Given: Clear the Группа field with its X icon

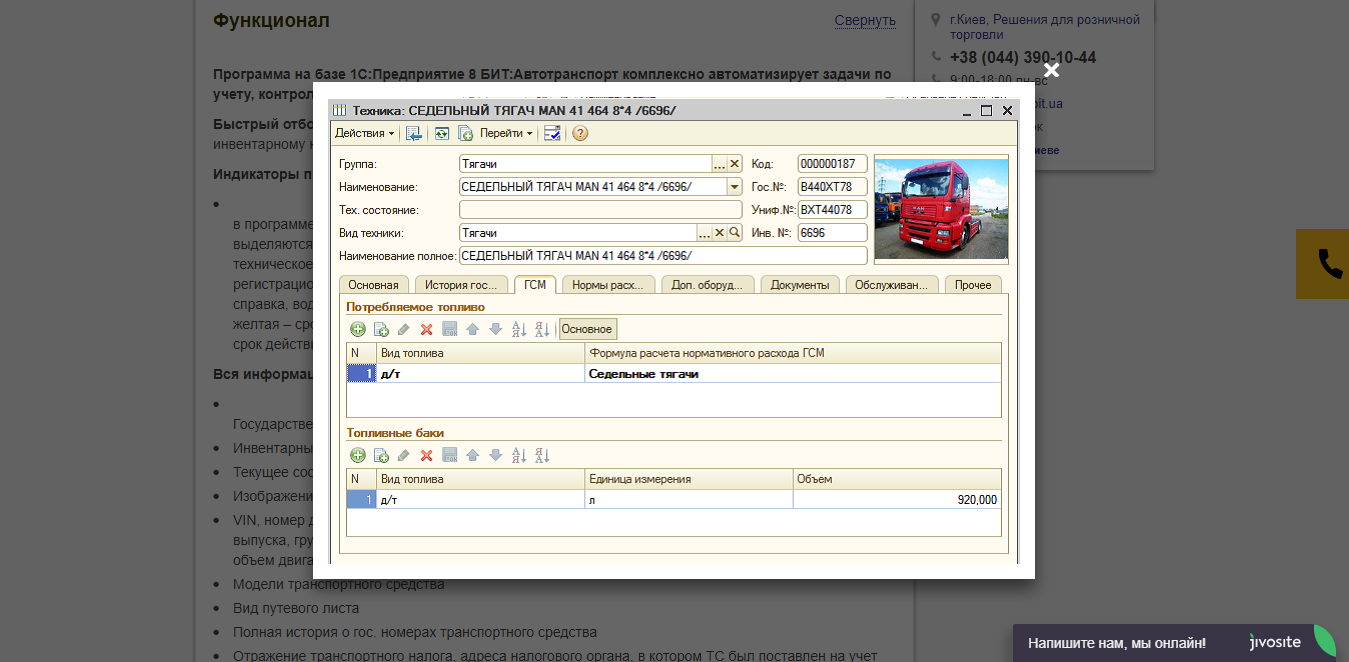Looking at the screenshot, I should pyautogui.click(x=734, y=164).
